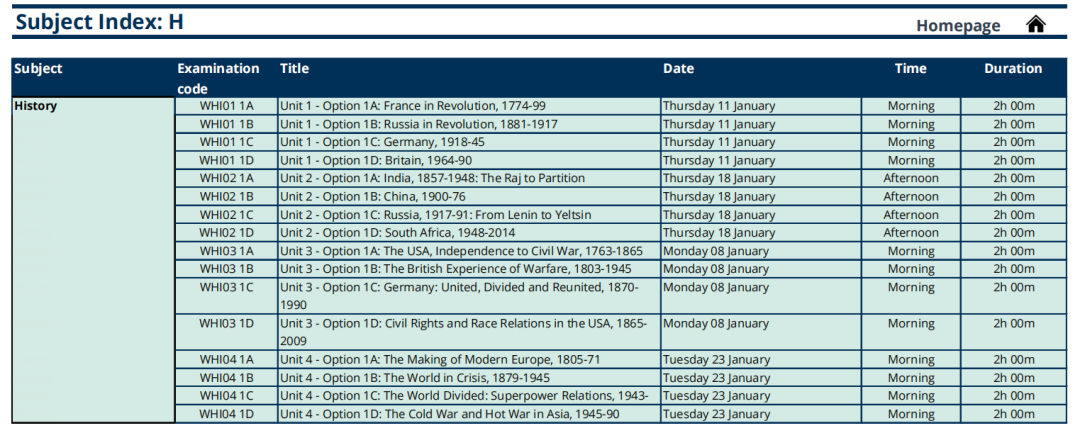
Task: Click the Subject column header
Action: [x=39, y=69]
